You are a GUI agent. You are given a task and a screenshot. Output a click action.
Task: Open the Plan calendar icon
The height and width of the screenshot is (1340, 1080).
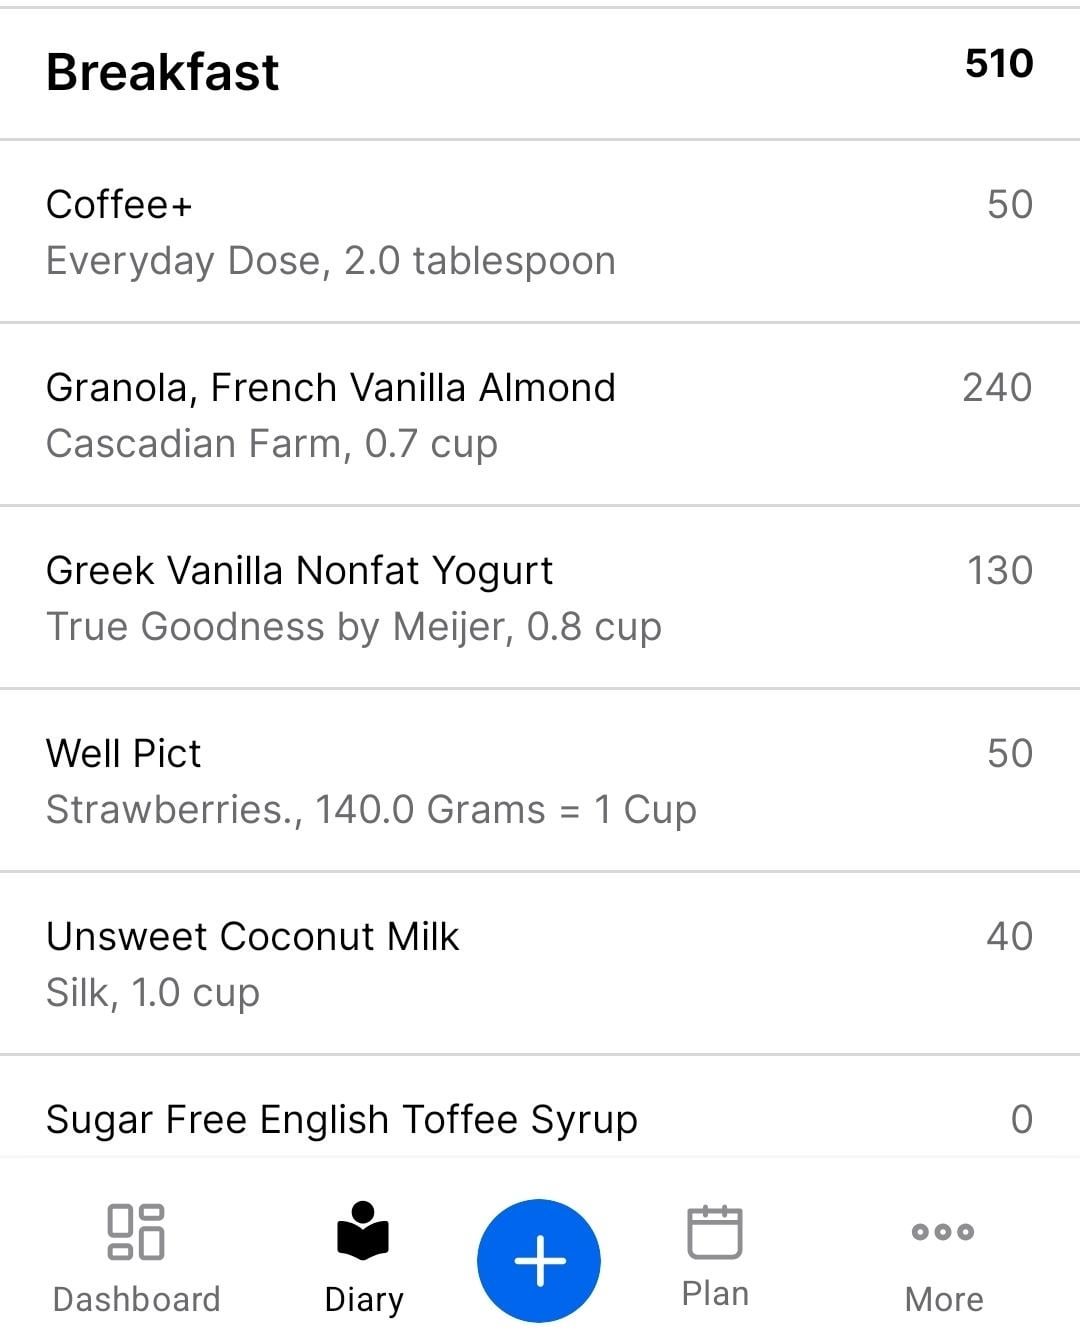715,1231
